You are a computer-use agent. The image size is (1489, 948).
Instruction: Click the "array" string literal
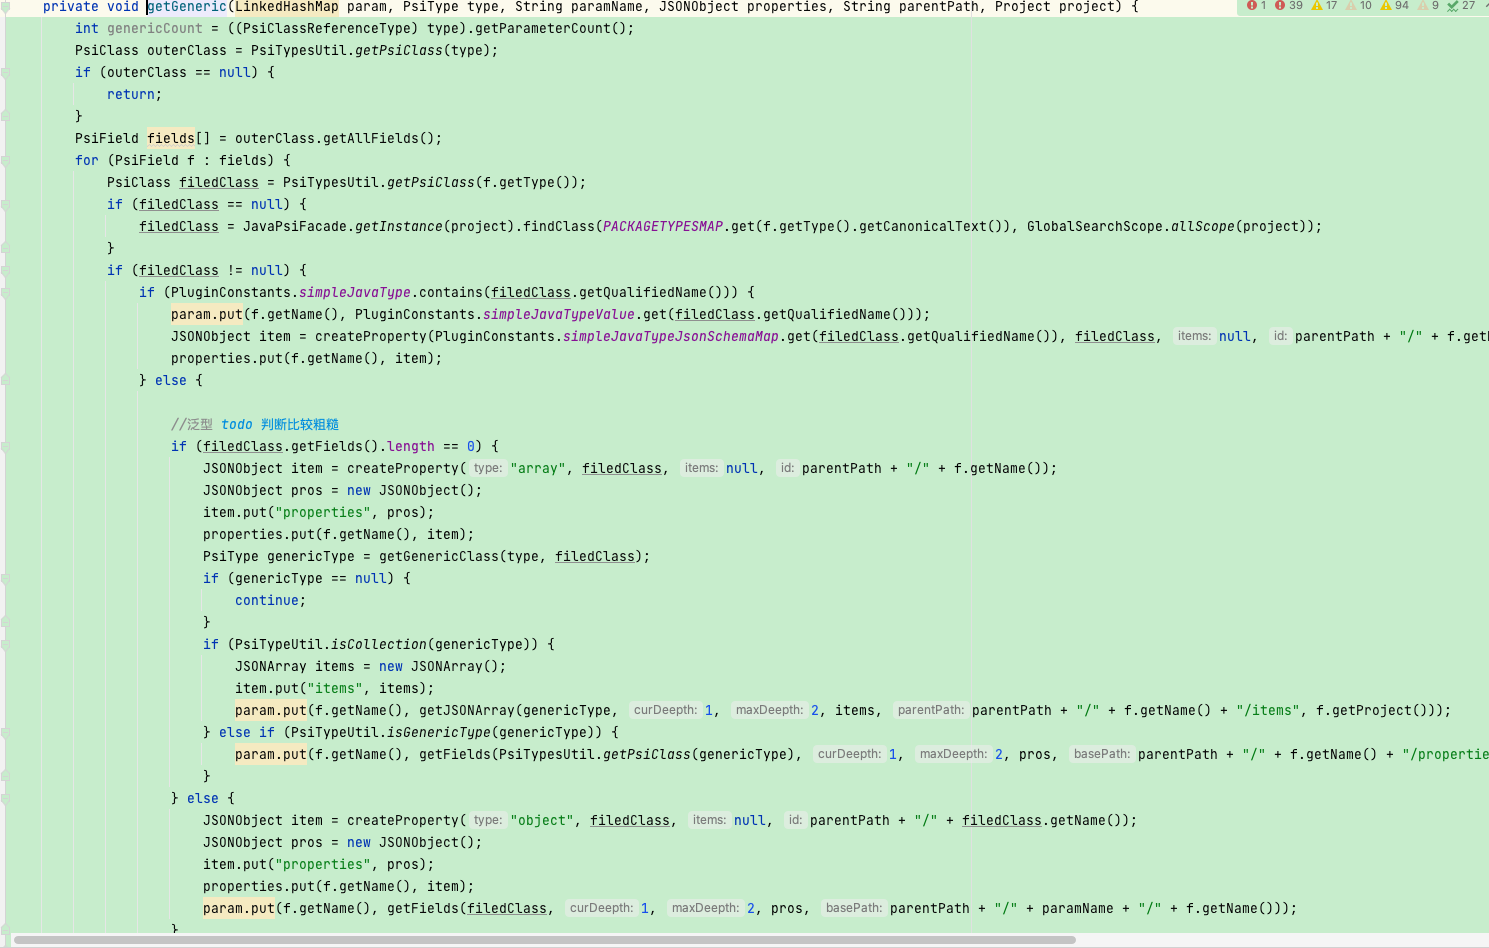coord(538,469)
